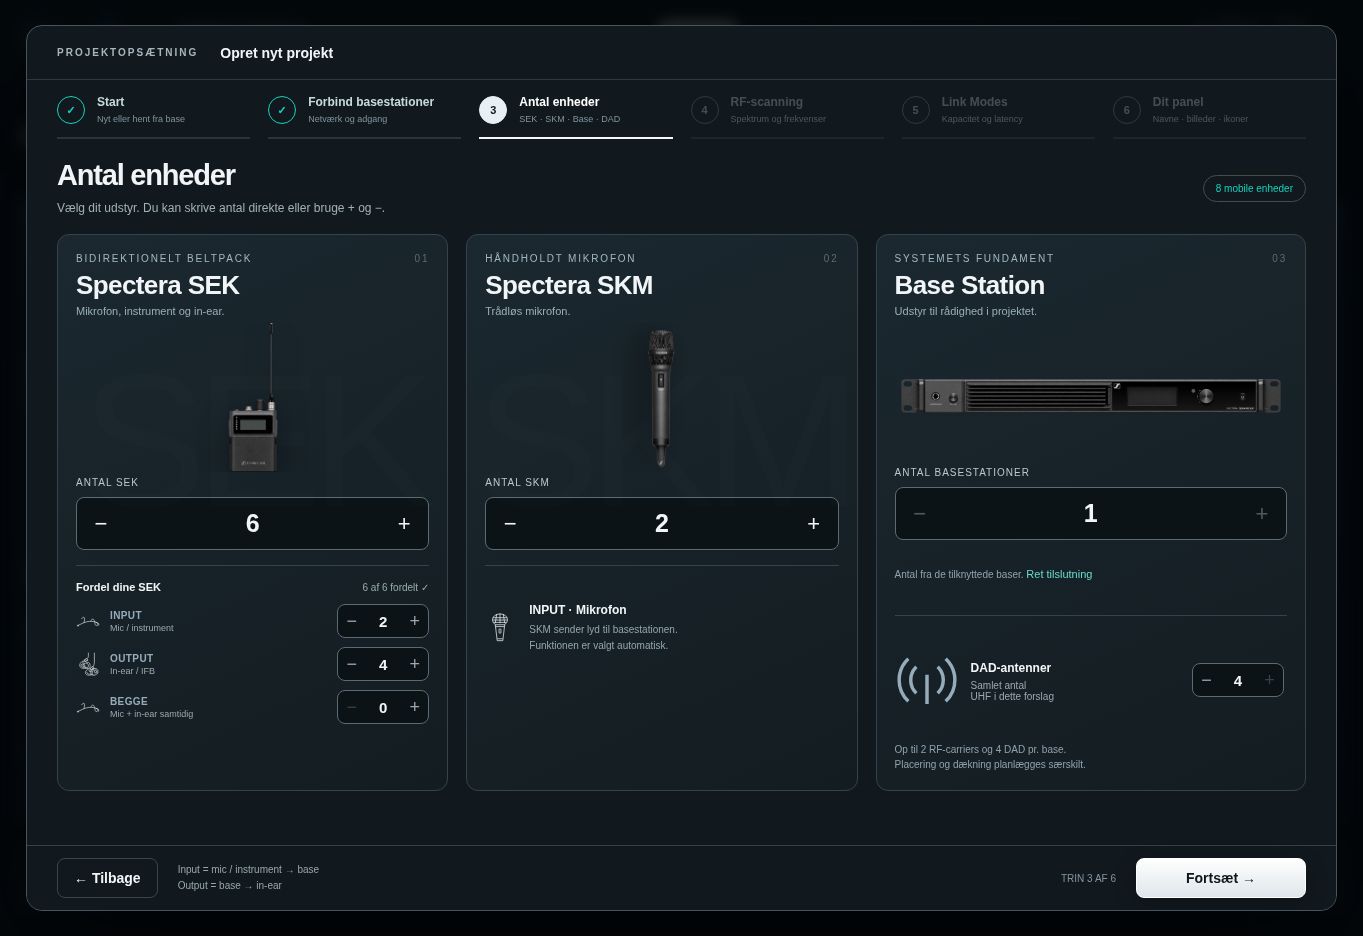
Task: Click the 8 mobile enheder badge
Action: (x=1254, y=188)
